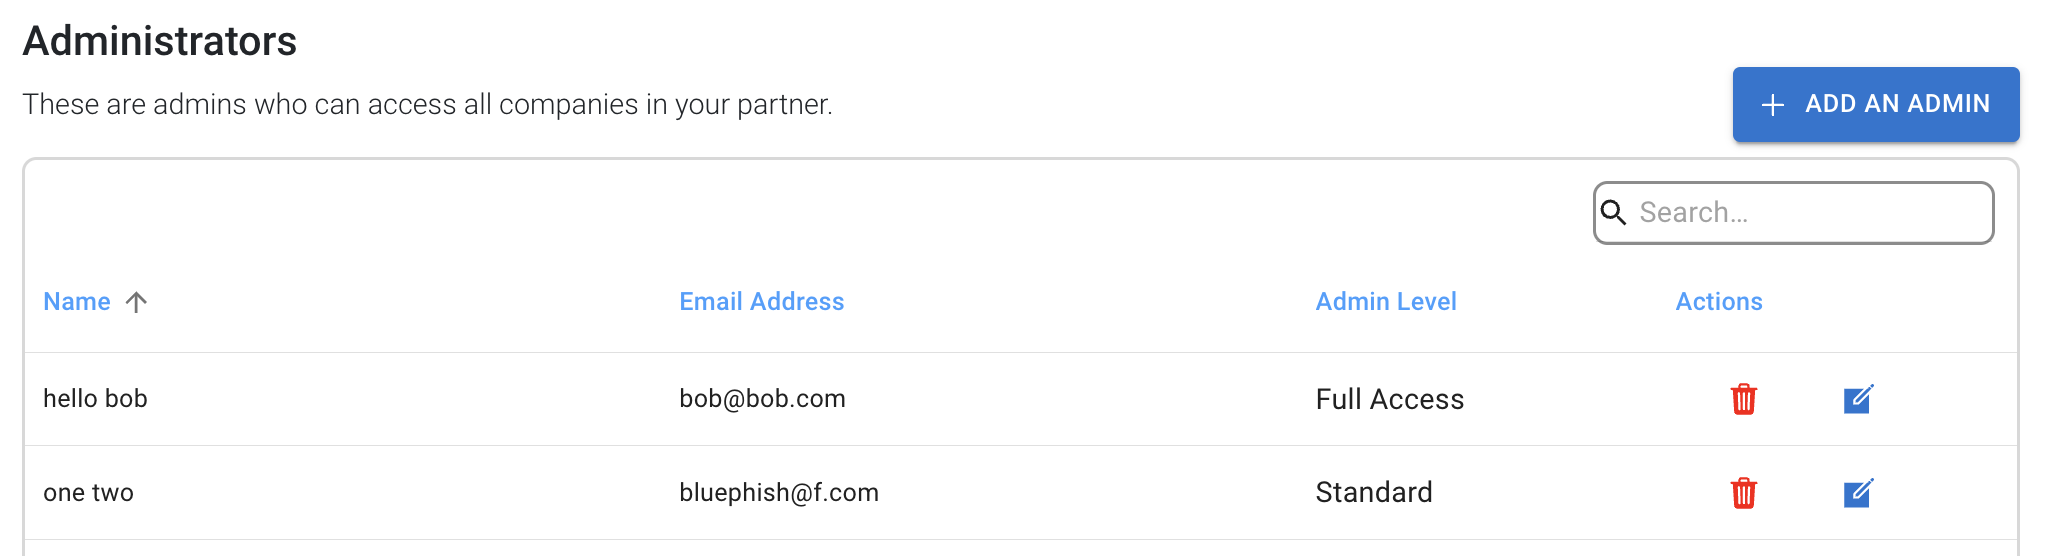Select the hello bob name cell
The height and width of the screenshot is (556, 2056).
point(95,399)
